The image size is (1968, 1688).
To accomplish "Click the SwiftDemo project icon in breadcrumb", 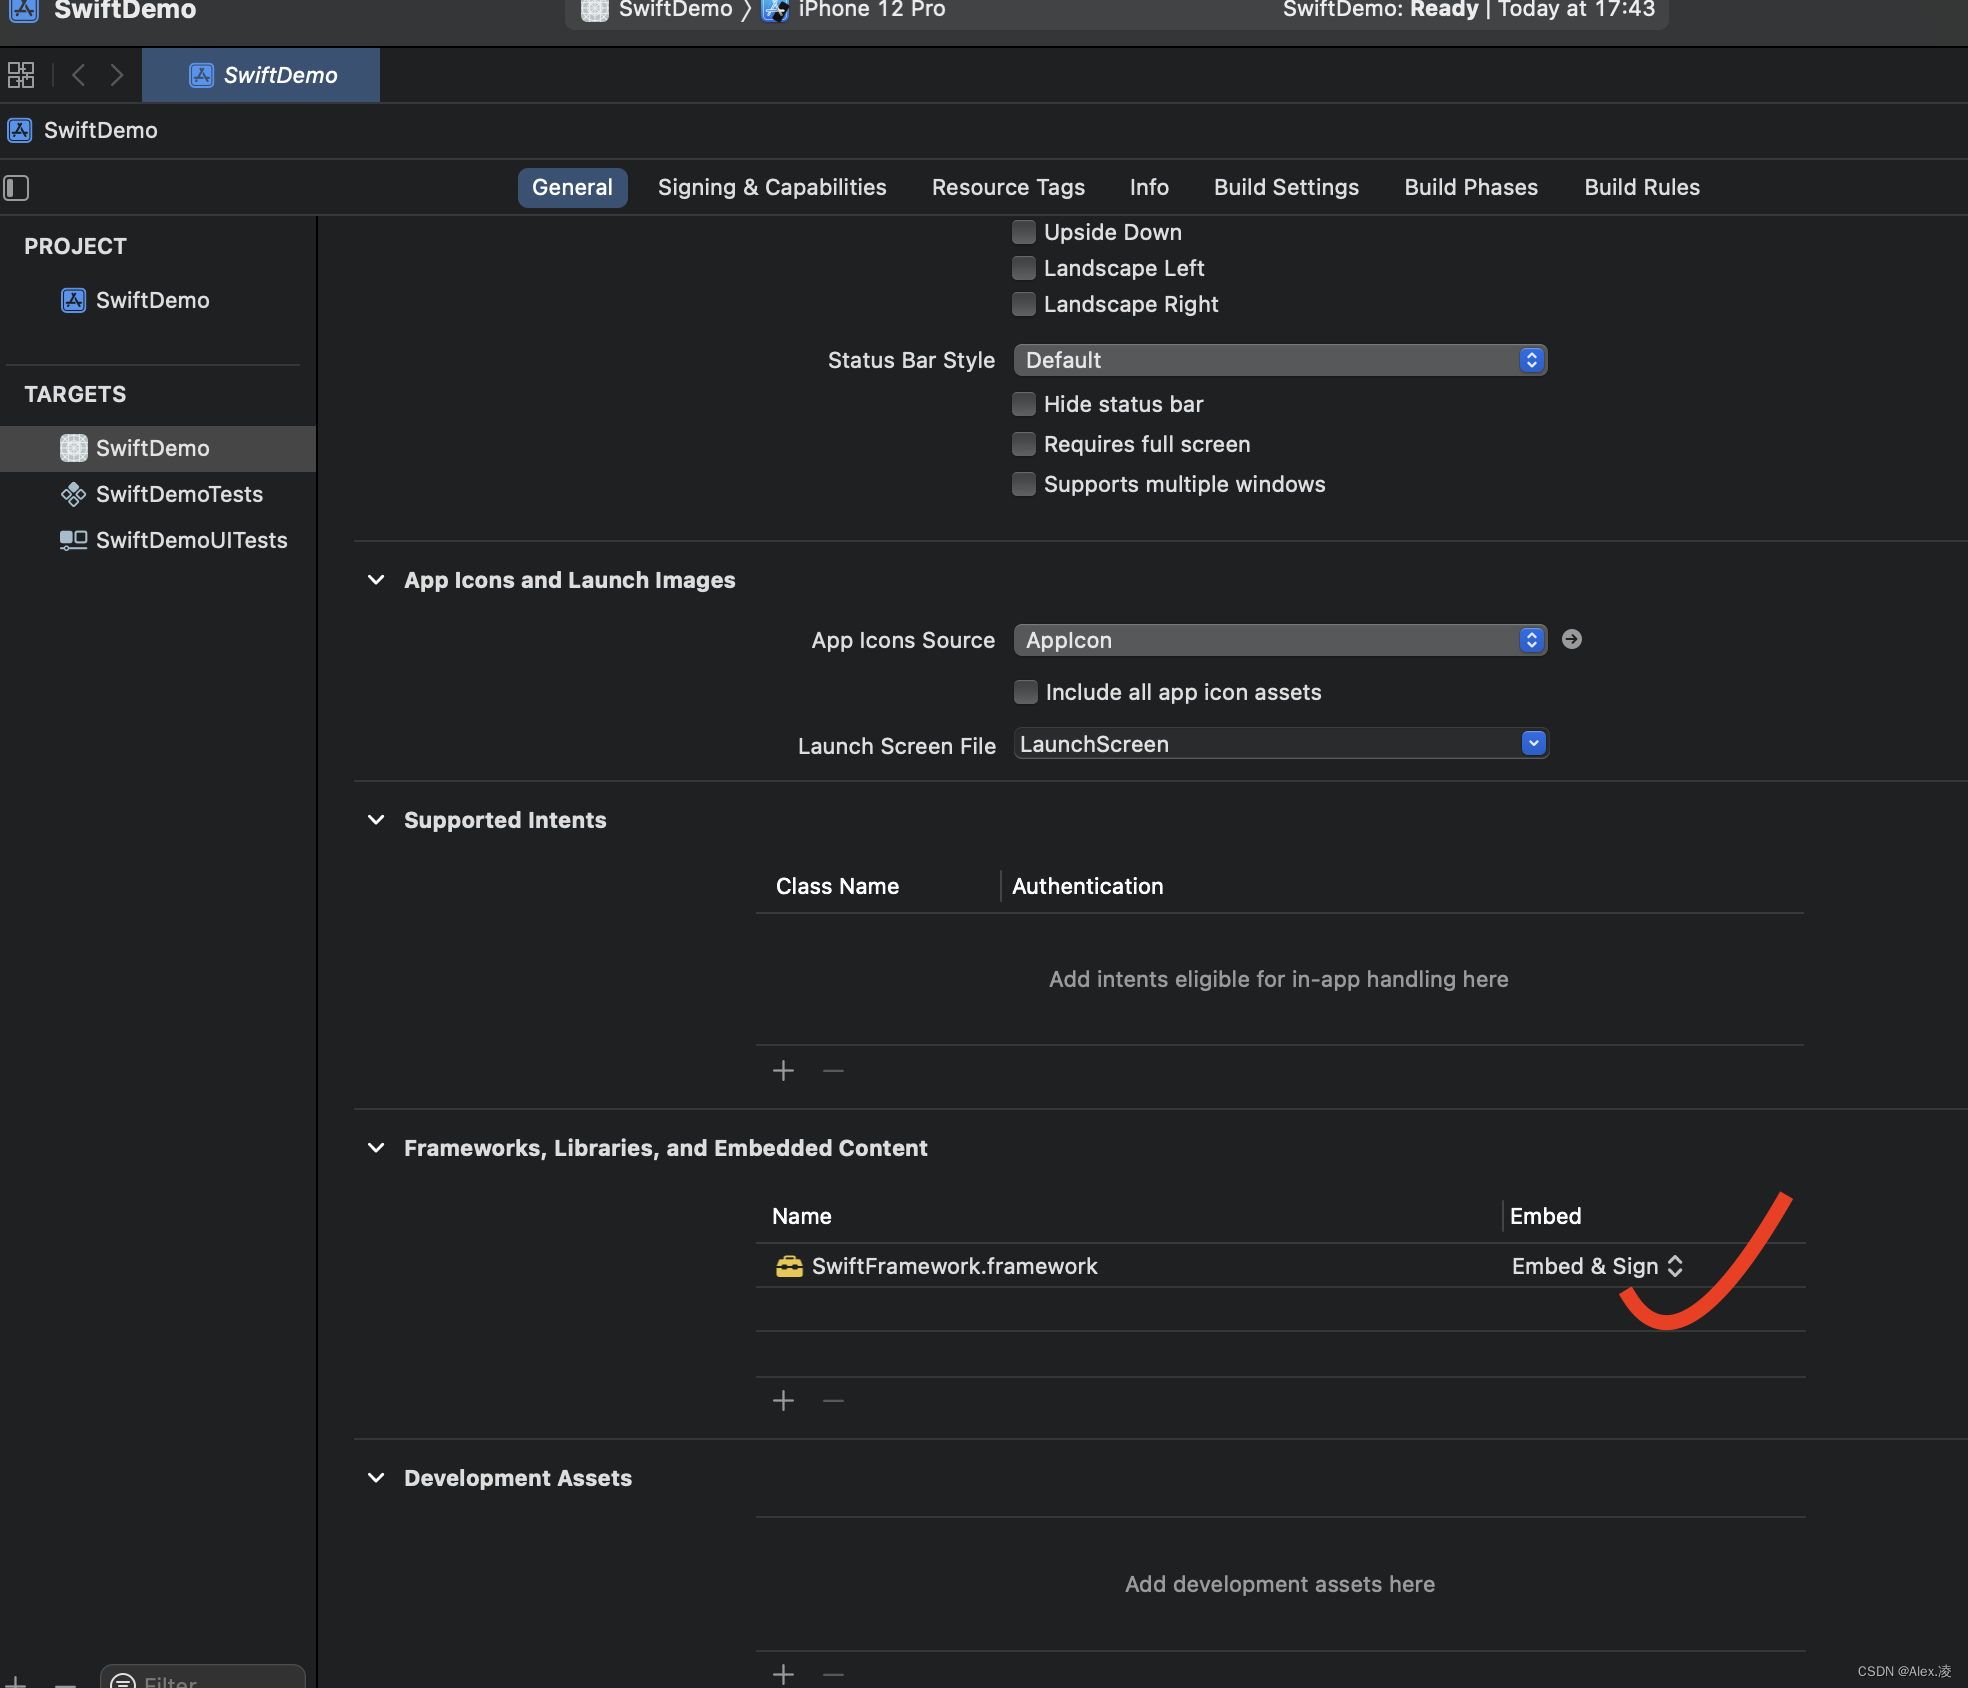I will coord(20,130).
